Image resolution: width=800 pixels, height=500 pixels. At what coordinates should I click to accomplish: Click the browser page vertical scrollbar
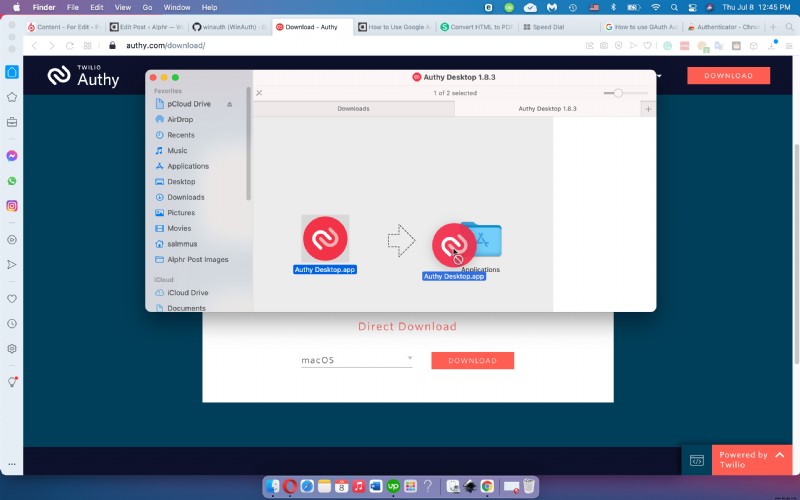796,254
